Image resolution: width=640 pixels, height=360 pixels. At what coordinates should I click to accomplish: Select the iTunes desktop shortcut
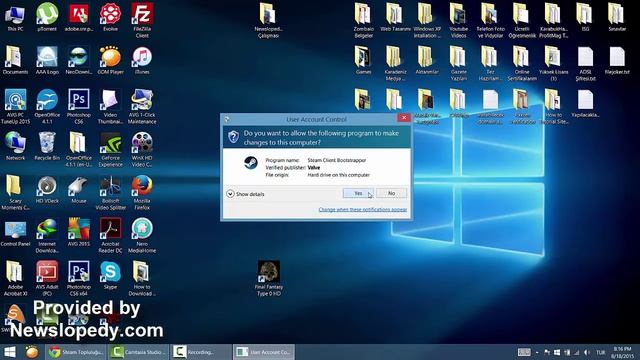pos(142,60)
